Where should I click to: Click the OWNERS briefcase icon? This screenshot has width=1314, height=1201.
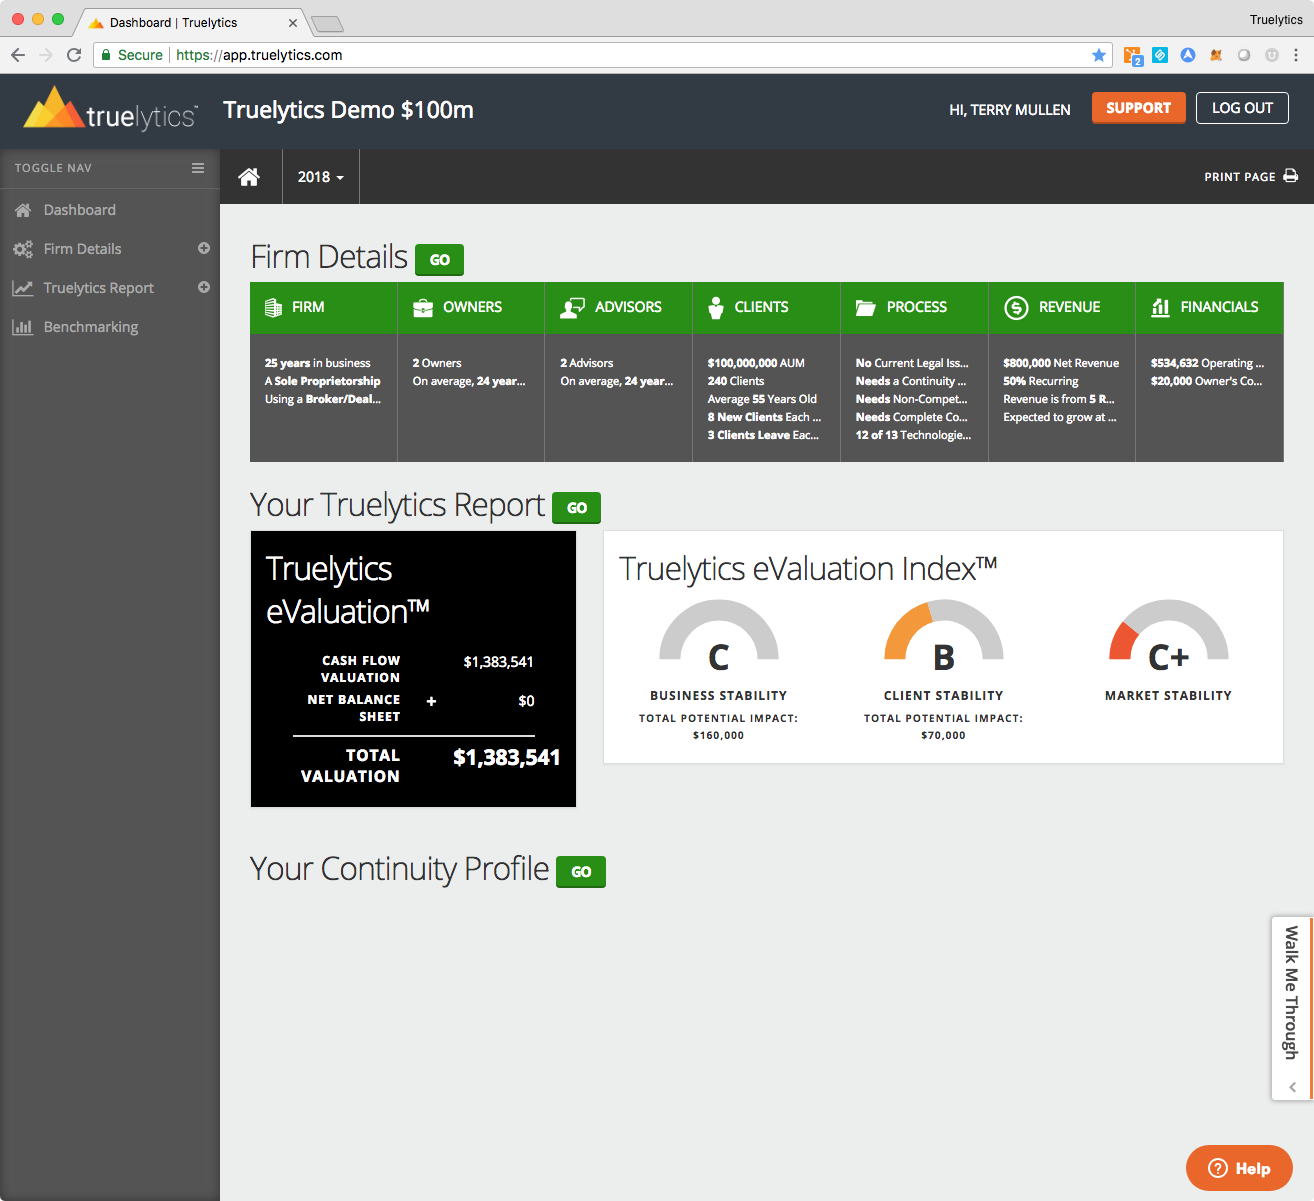[x=423, y=307]
